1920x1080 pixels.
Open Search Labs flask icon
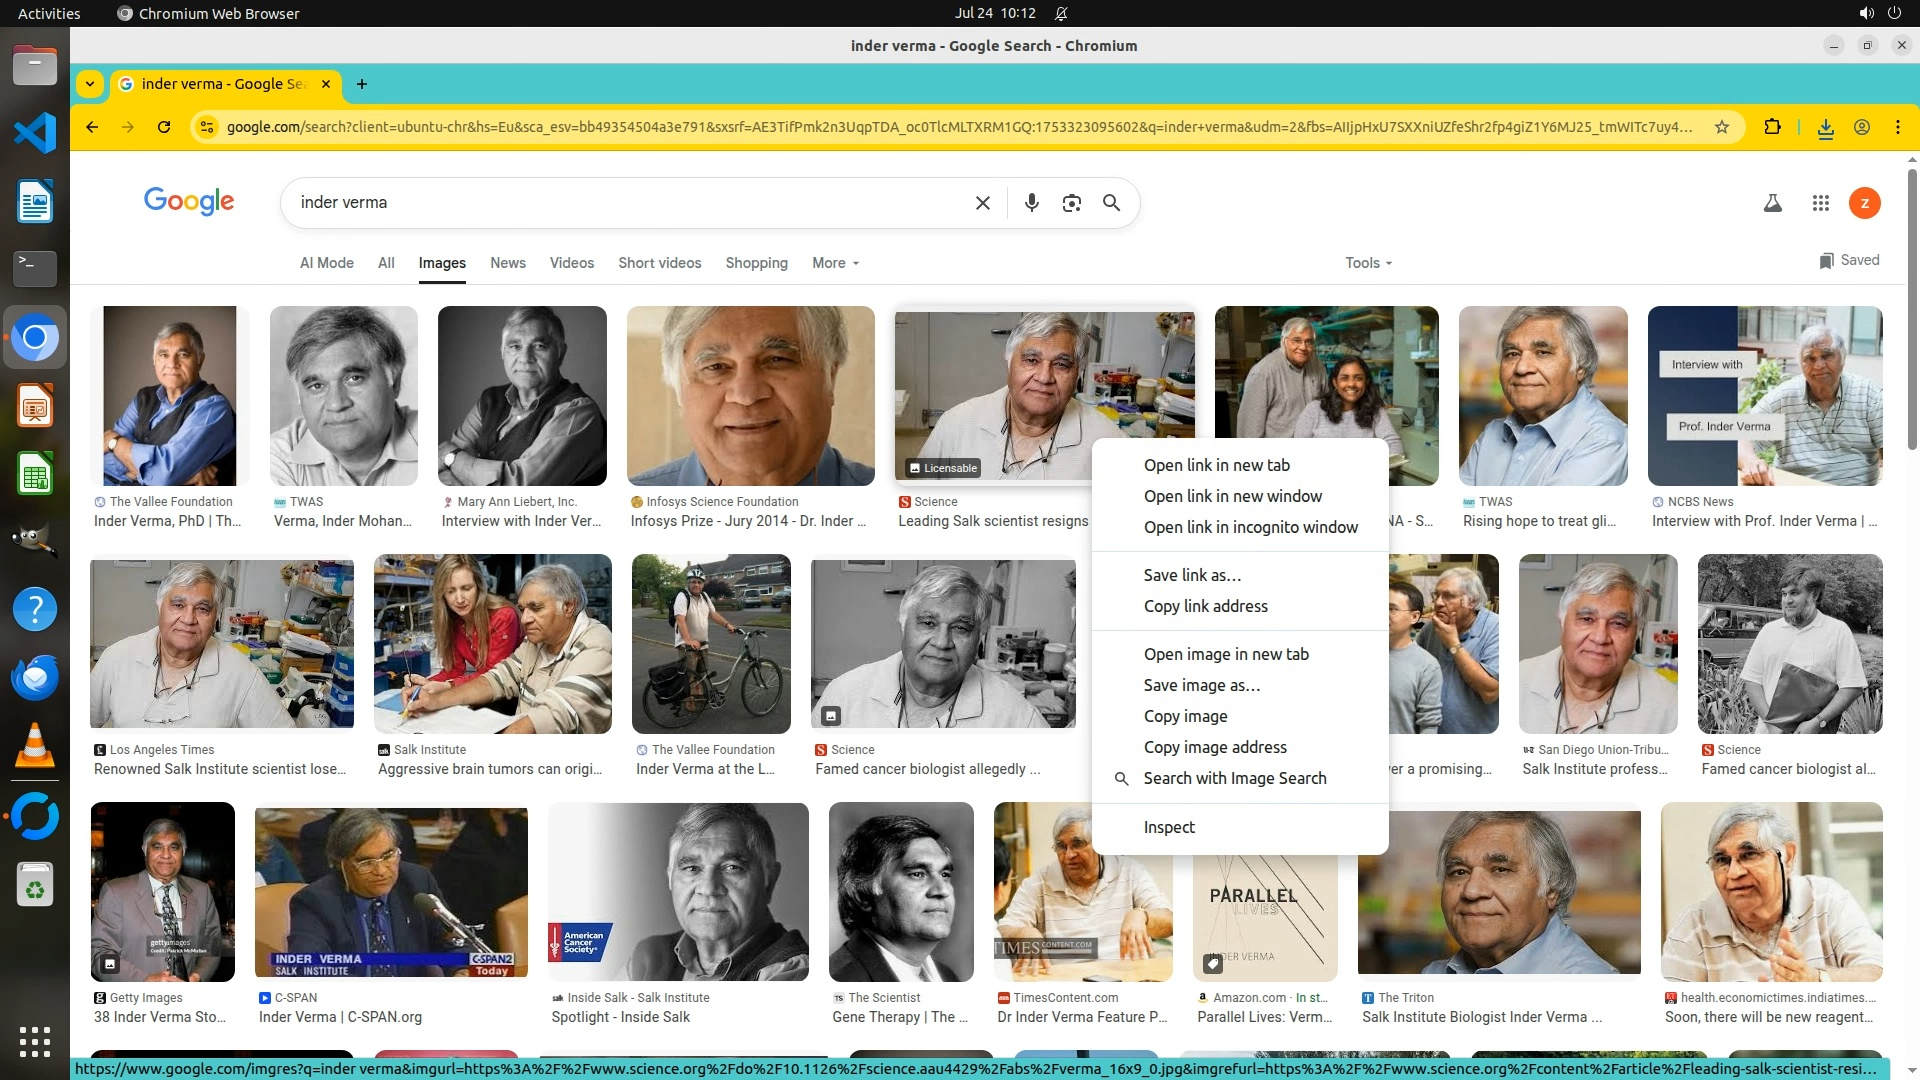pyautogui.click(x=1772, y=203)
